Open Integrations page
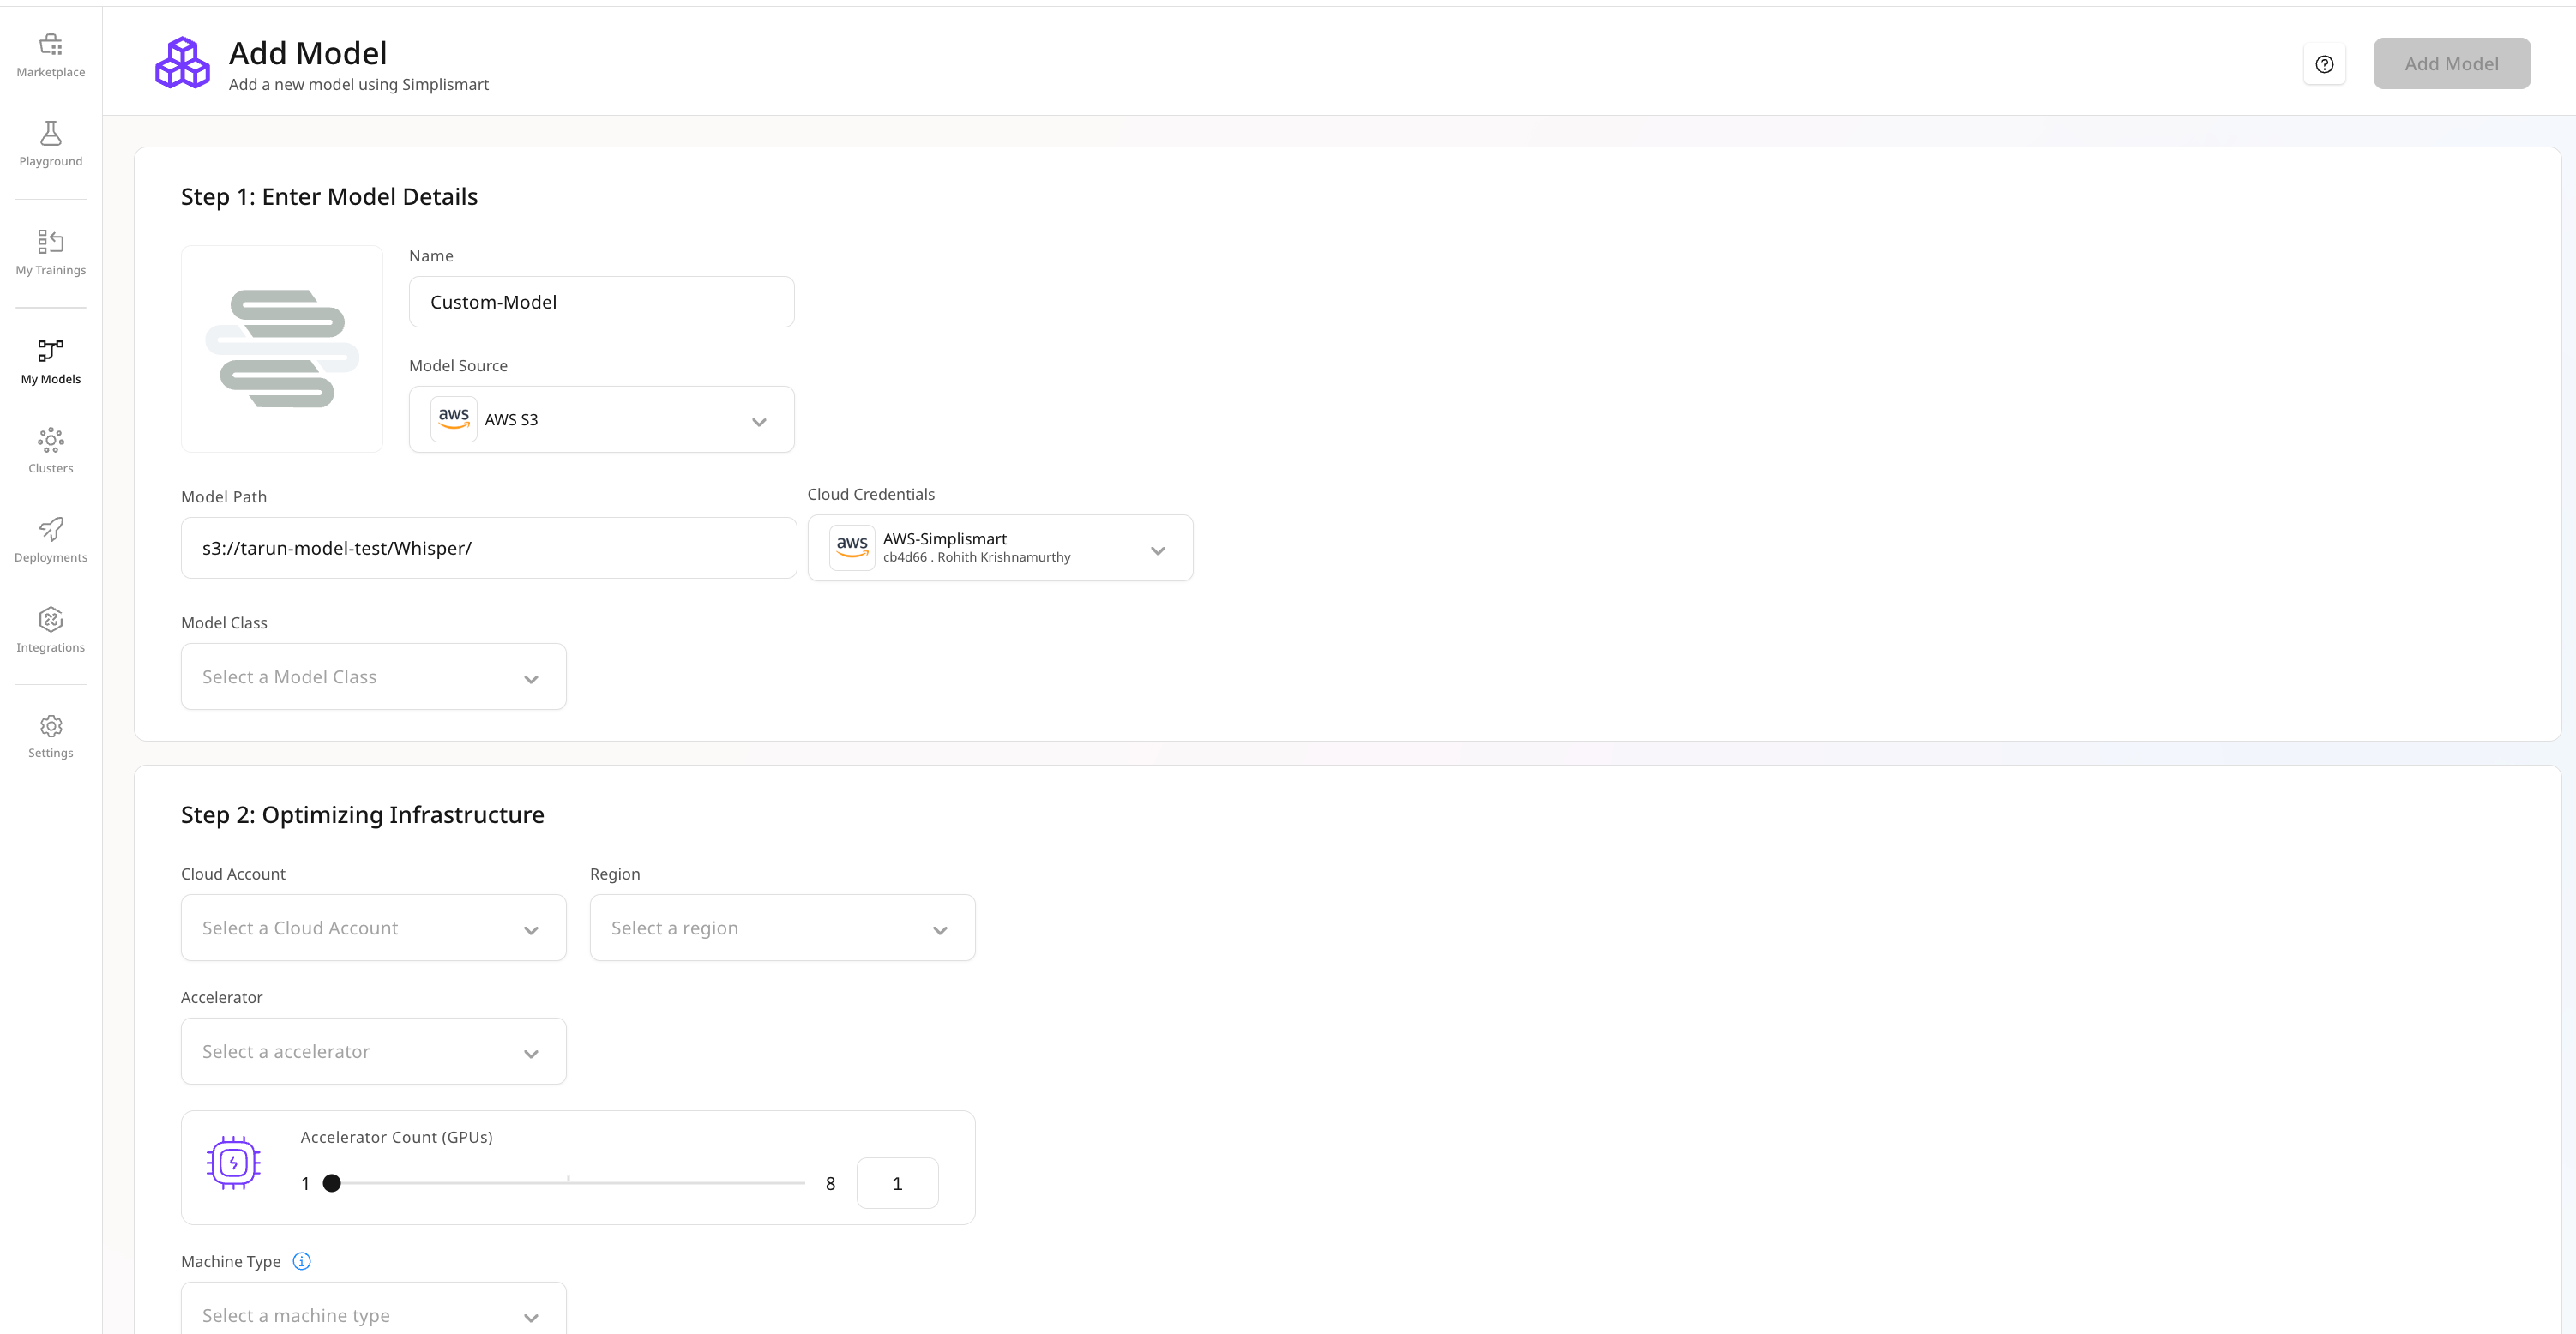 pos(50,630)
